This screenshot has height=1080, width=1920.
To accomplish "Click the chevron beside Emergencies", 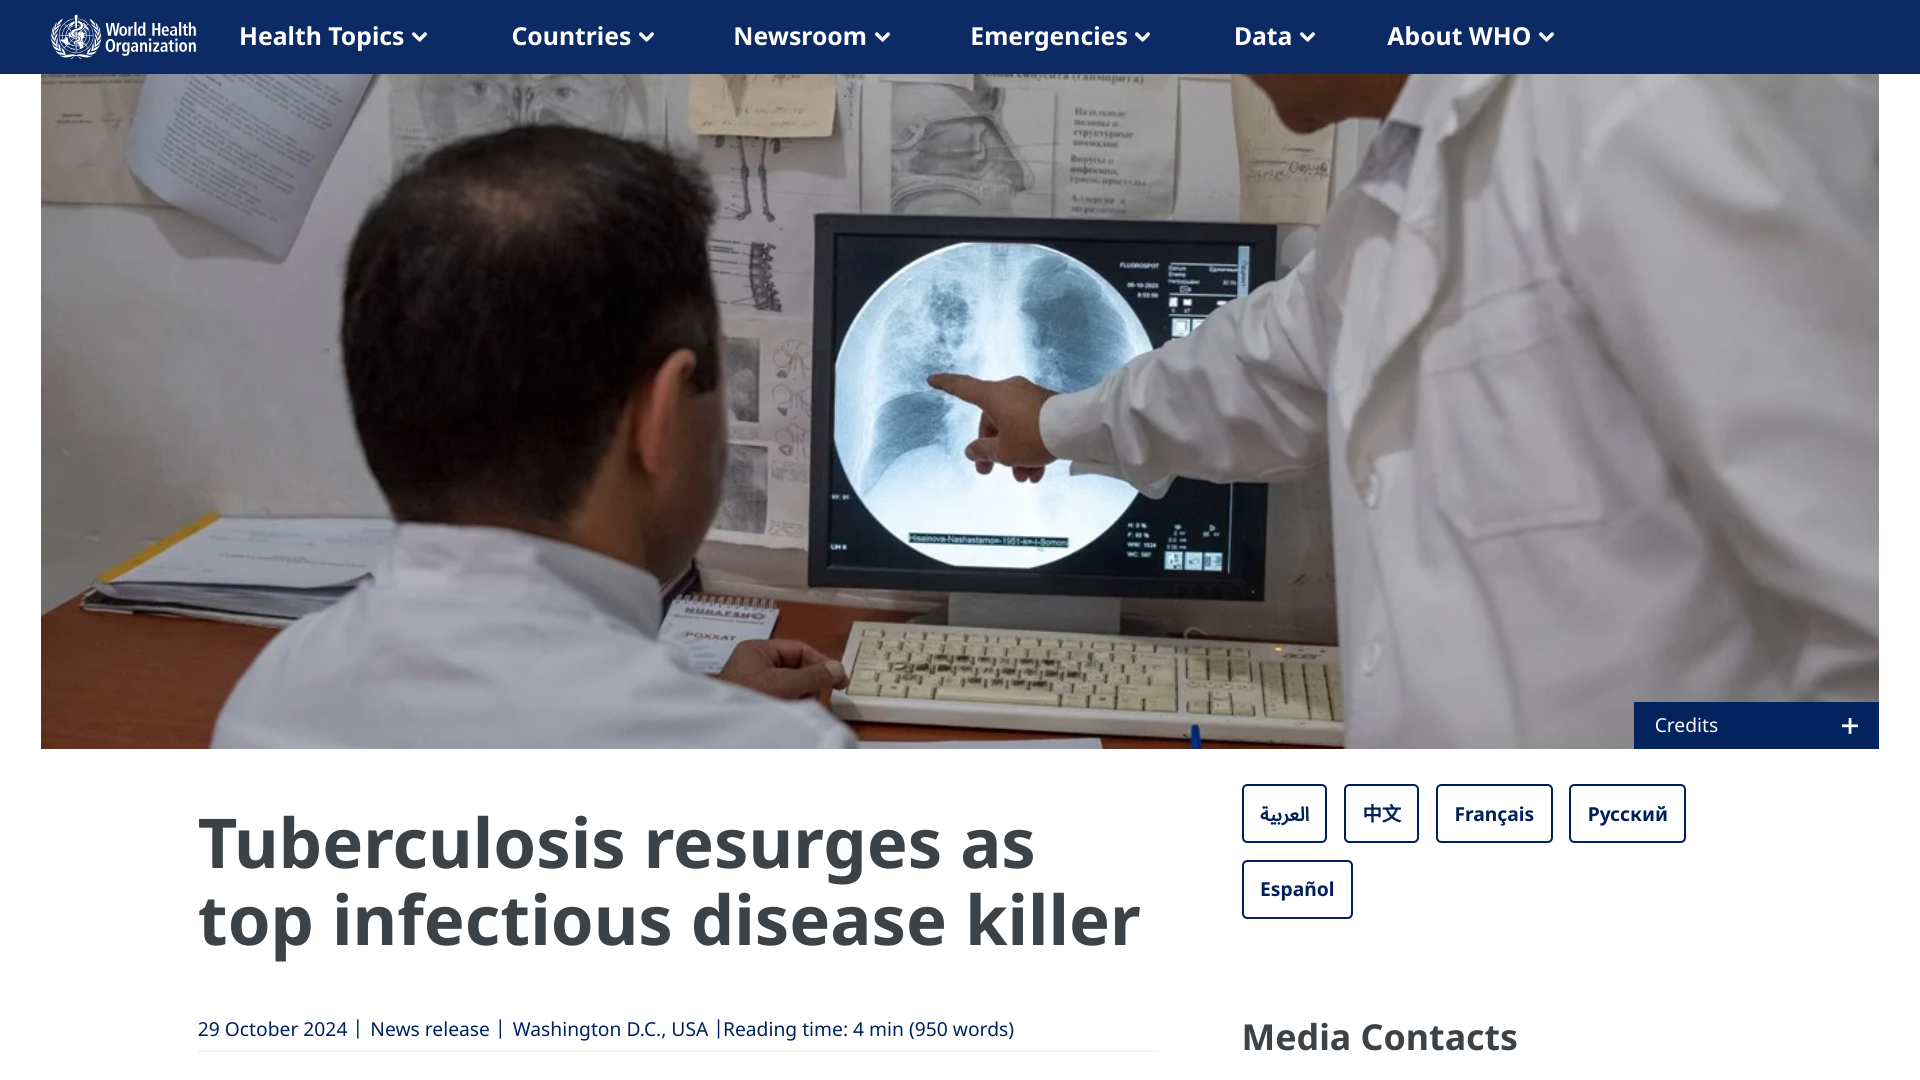I will [x=1143, y=38].
